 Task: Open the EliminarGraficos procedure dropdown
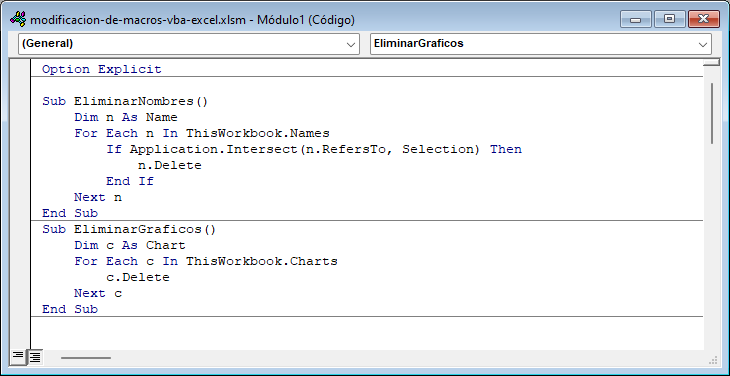point(541,44)
